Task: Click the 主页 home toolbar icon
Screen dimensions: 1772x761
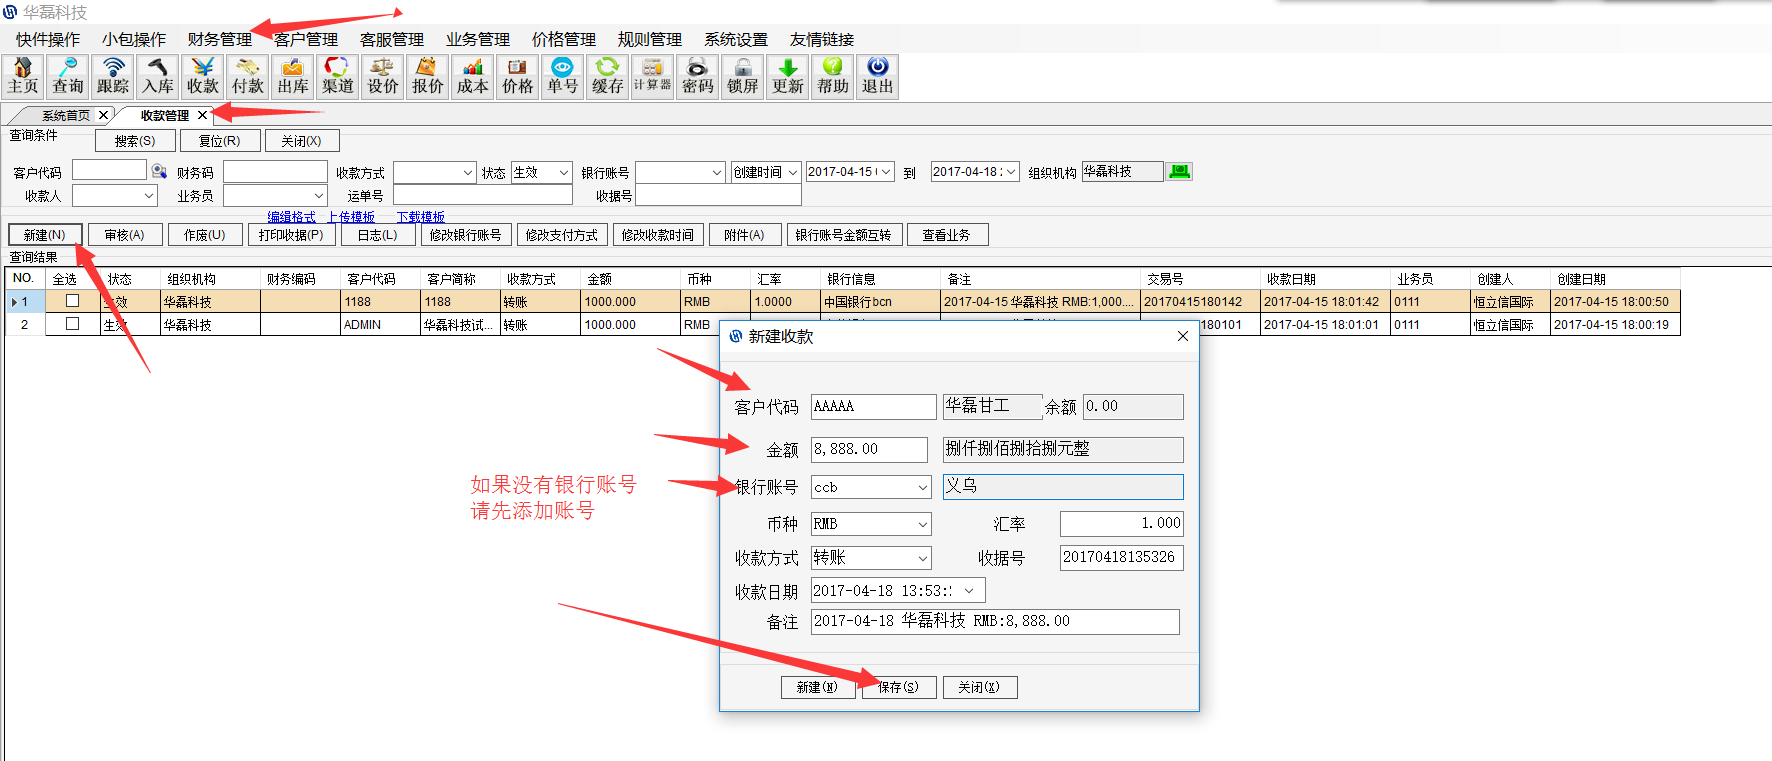Action: pyautogui.click(x=22, y=76)
